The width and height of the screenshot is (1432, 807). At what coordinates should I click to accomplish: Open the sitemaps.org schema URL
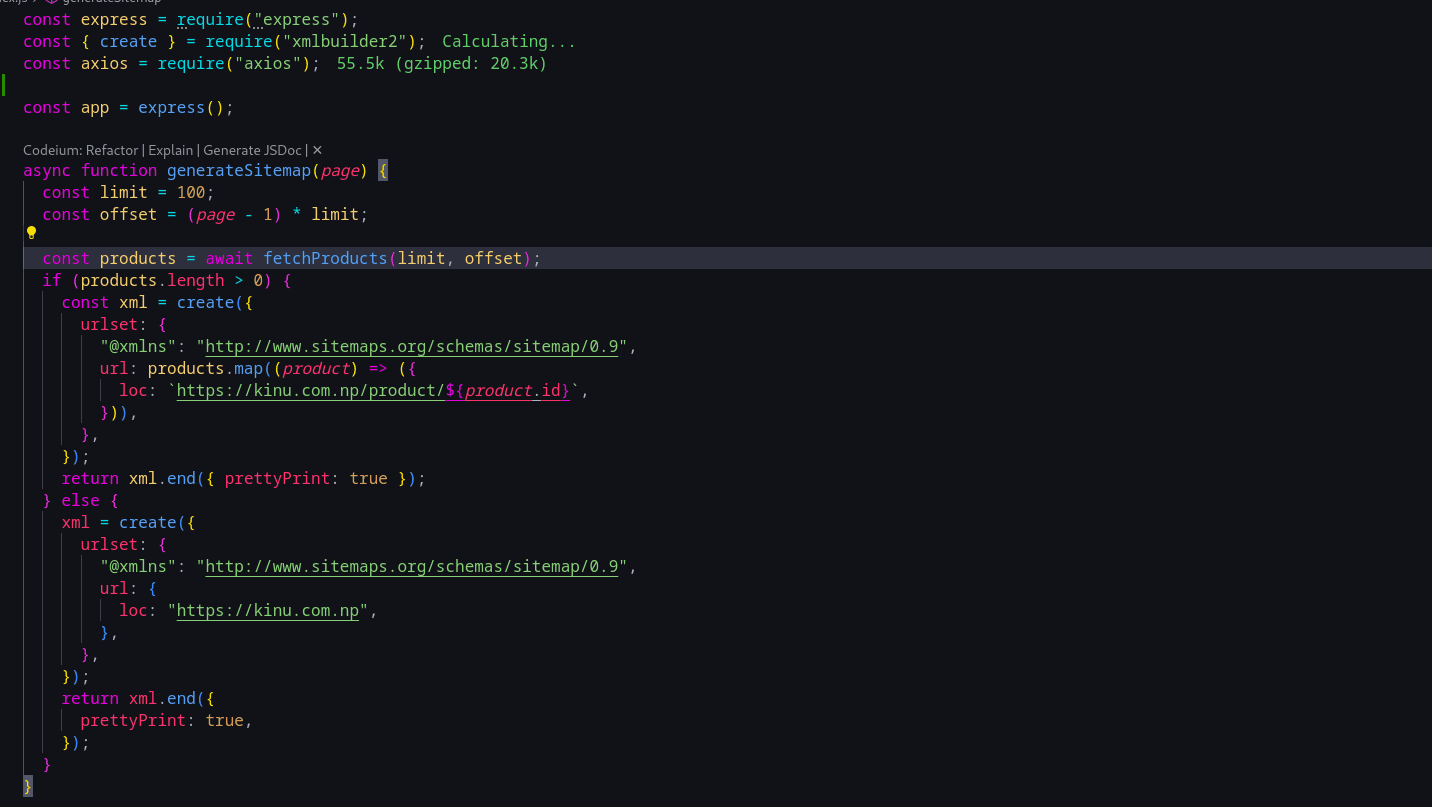[x=414, y=346]
